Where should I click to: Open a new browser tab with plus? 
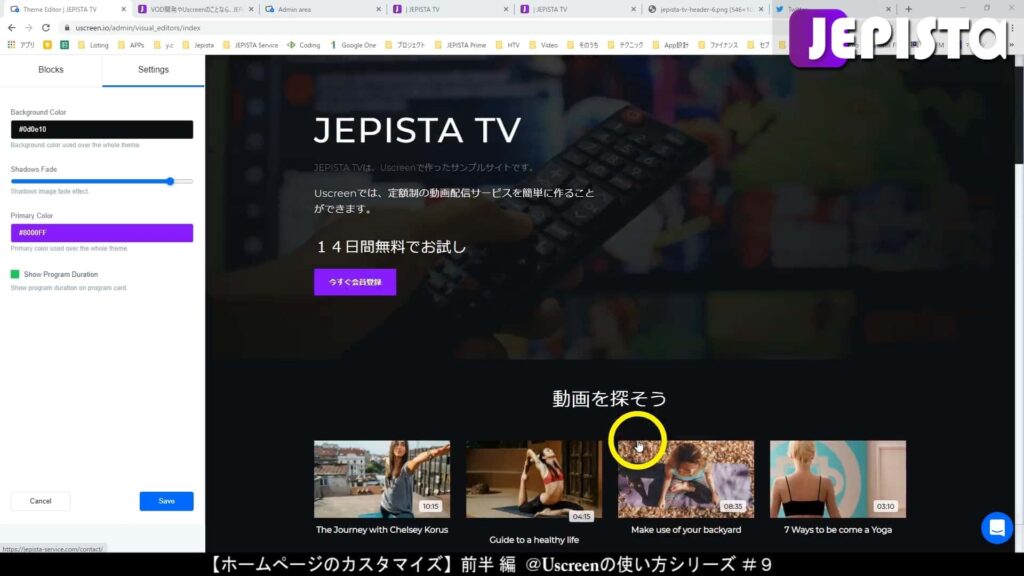coord(908,9)
